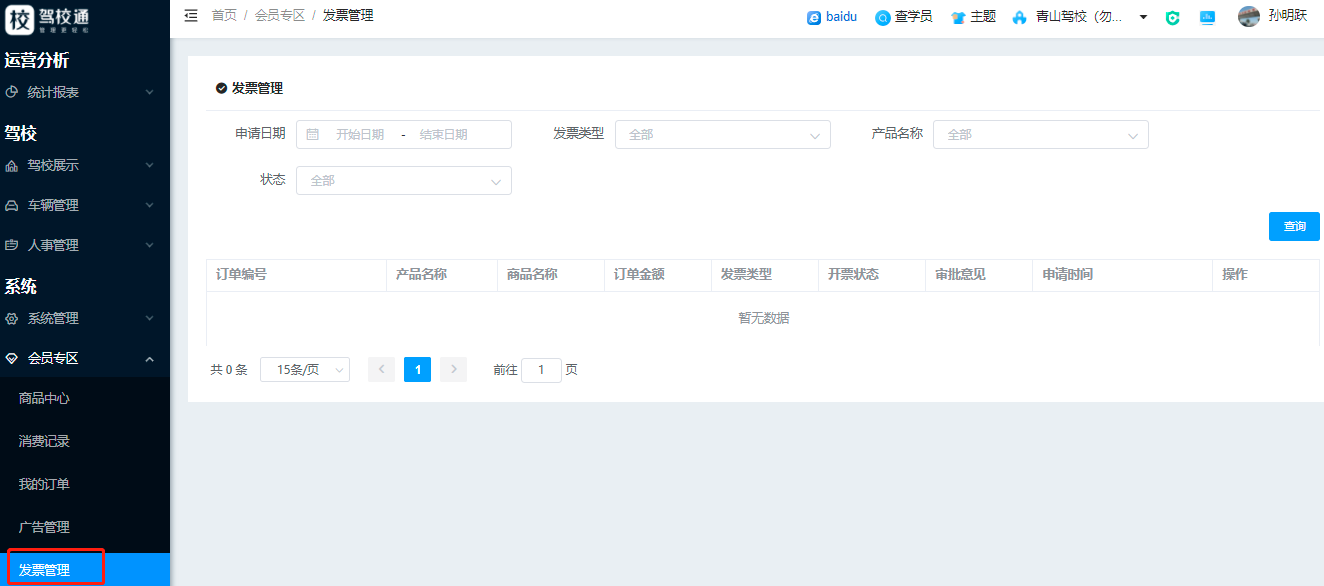Click the 会员专区 breadcrumb
1324x586 pixels.
click(280, 16)
